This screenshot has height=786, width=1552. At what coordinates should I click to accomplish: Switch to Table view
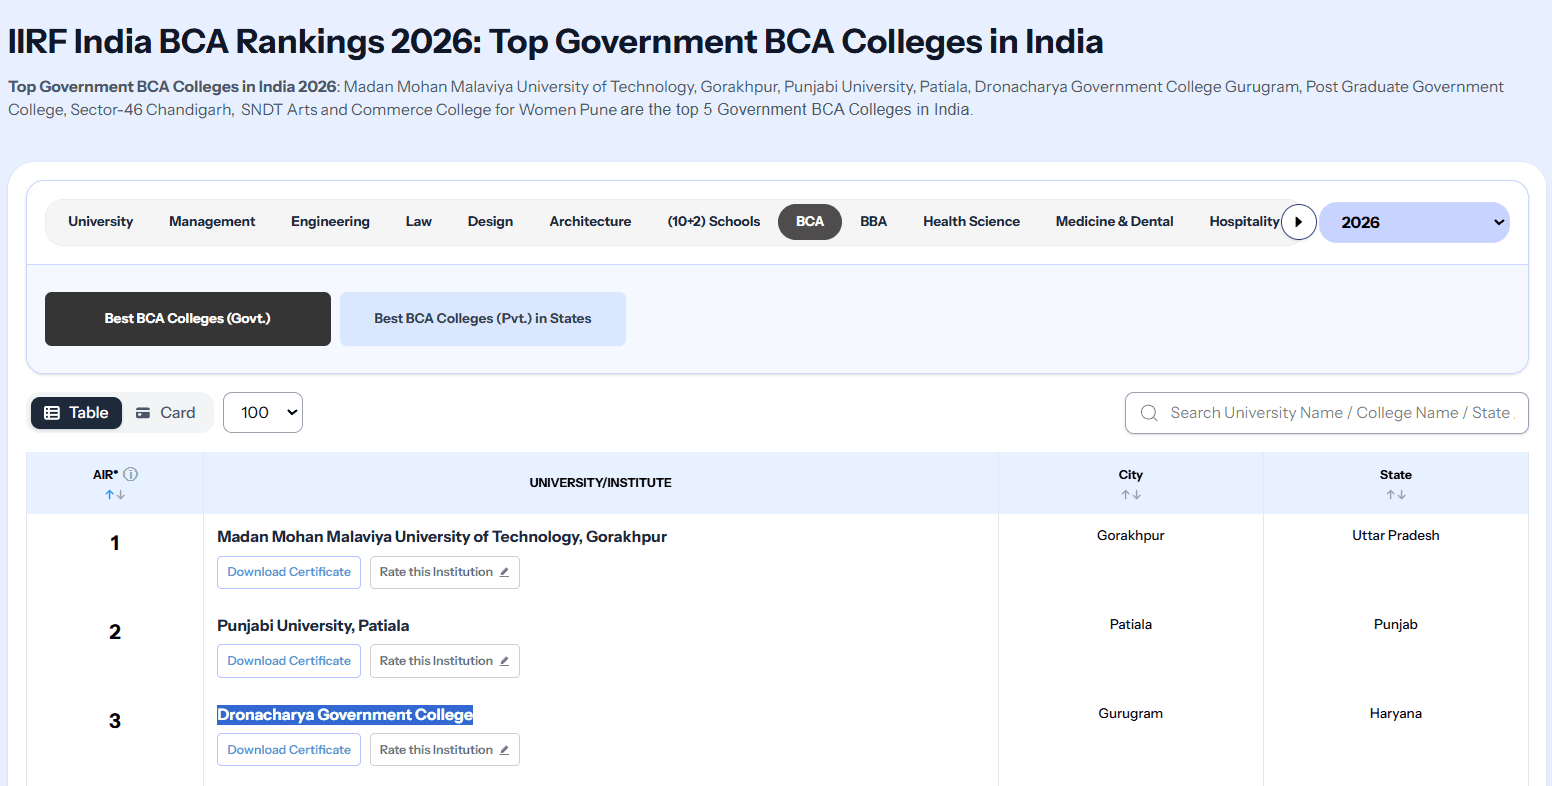pos(76,413)
